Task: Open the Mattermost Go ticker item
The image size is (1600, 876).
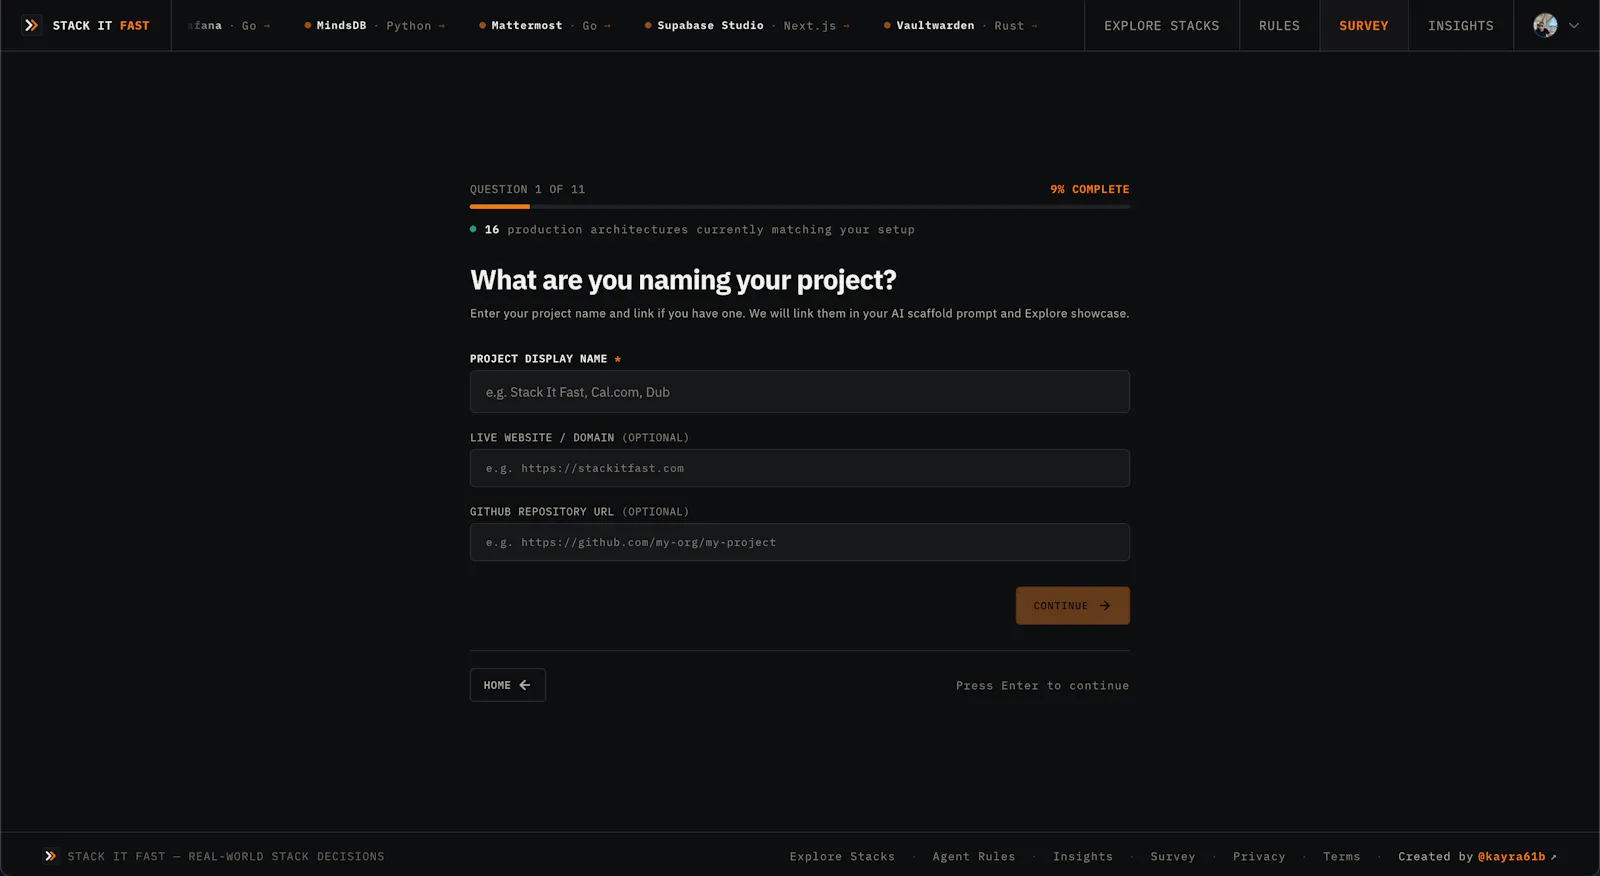Action: click(x=545, y=26)
